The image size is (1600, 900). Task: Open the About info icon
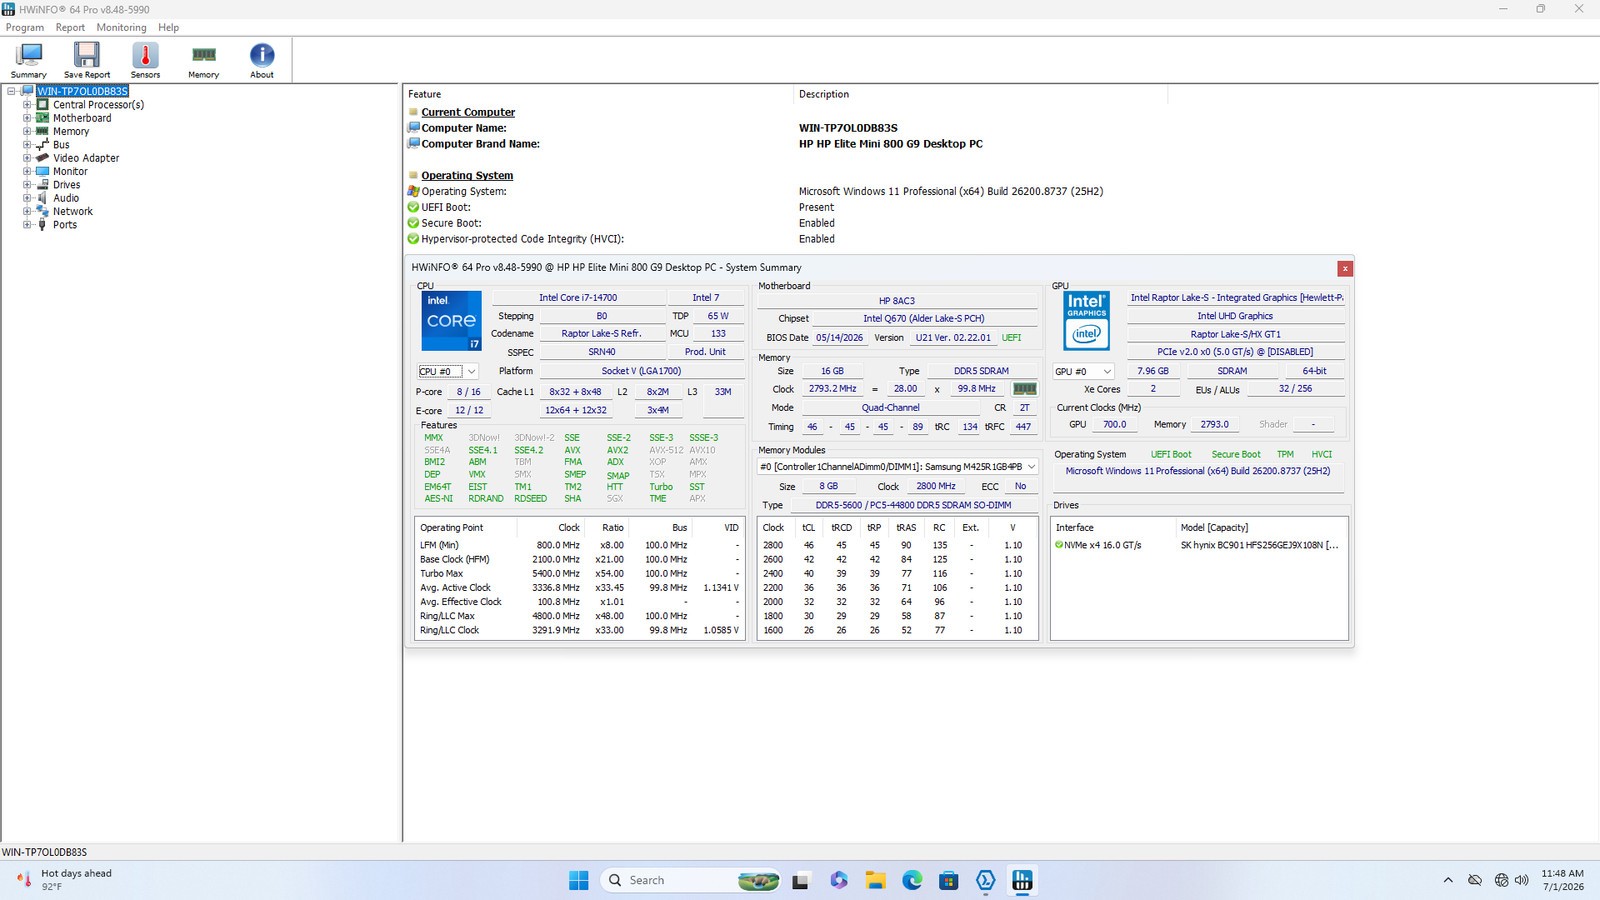coord(262,60)
